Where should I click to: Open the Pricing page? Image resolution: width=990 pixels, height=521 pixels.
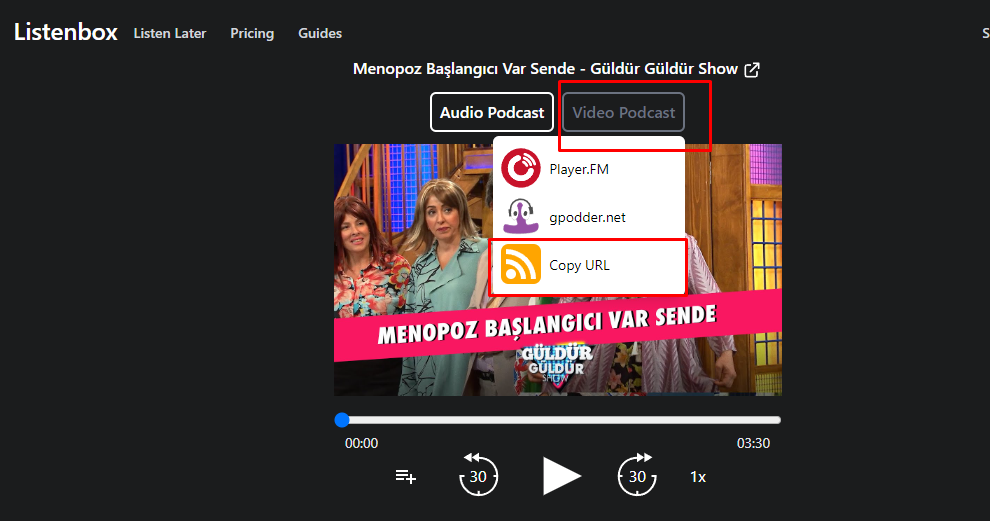[x=252, y=33]
